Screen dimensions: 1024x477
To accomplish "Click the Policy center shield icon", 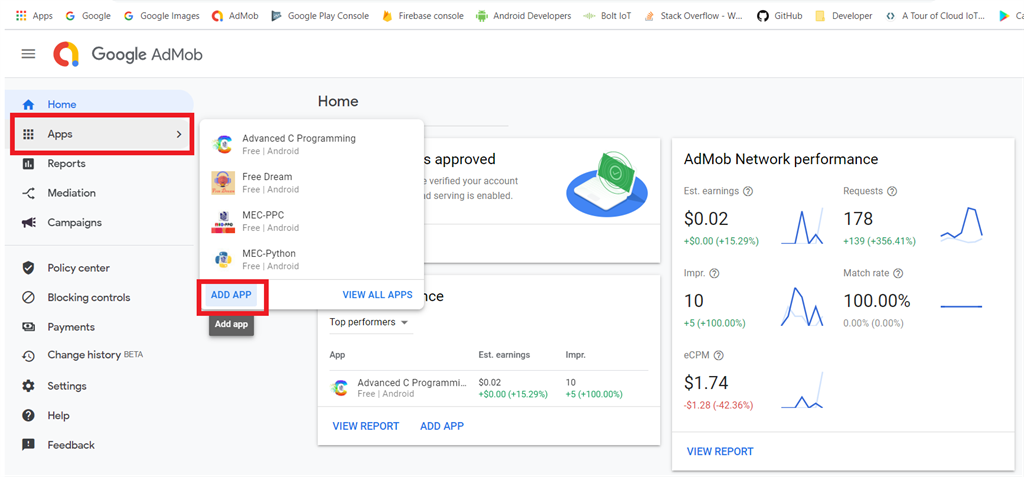I will tap(28, 268).
